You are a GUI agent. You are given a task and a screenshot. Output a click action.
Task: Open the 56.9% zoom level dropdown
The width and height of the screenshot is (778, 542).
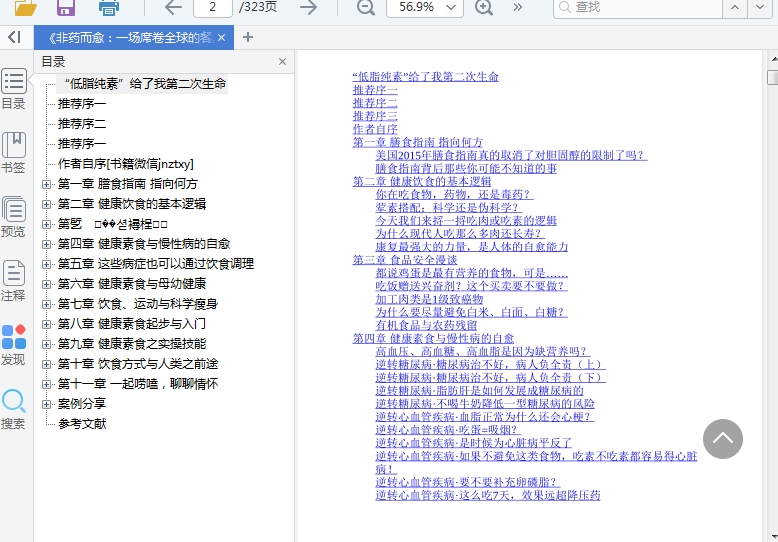pyautogui.click(x=453, y=8)
